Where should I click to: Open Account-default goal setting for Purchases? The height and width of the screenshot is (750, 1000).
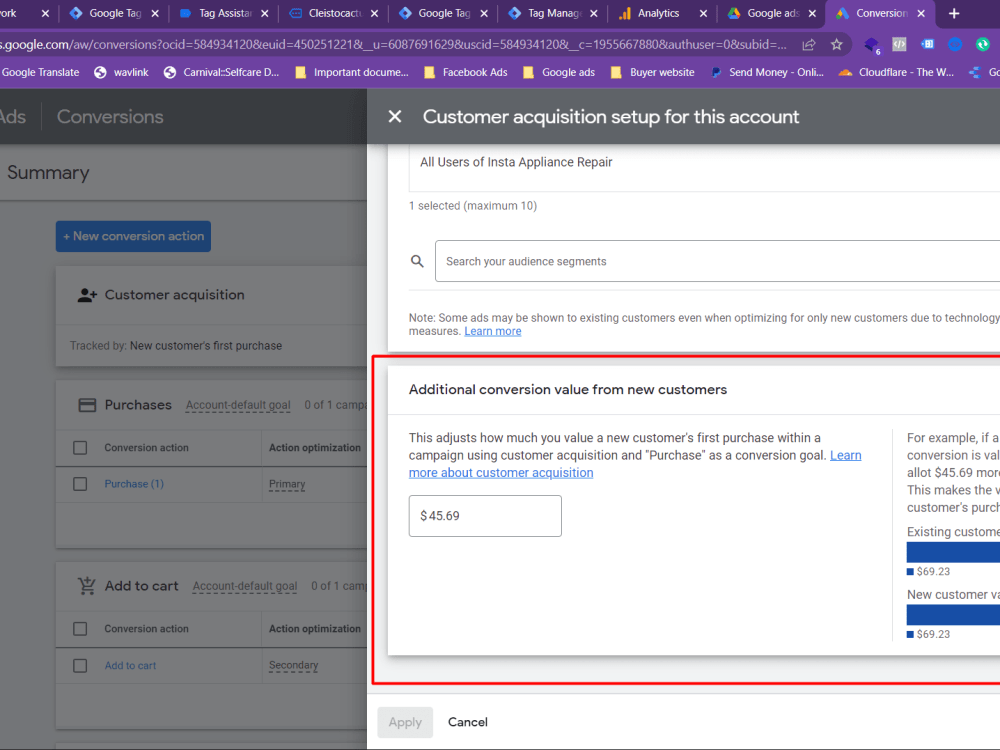click(x=238, y=405)
